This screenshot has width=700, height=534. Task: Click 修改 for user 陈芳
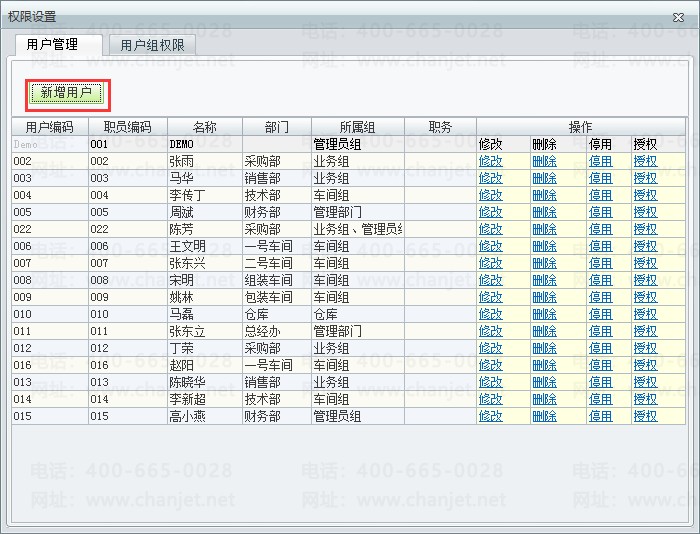(490, 229)
